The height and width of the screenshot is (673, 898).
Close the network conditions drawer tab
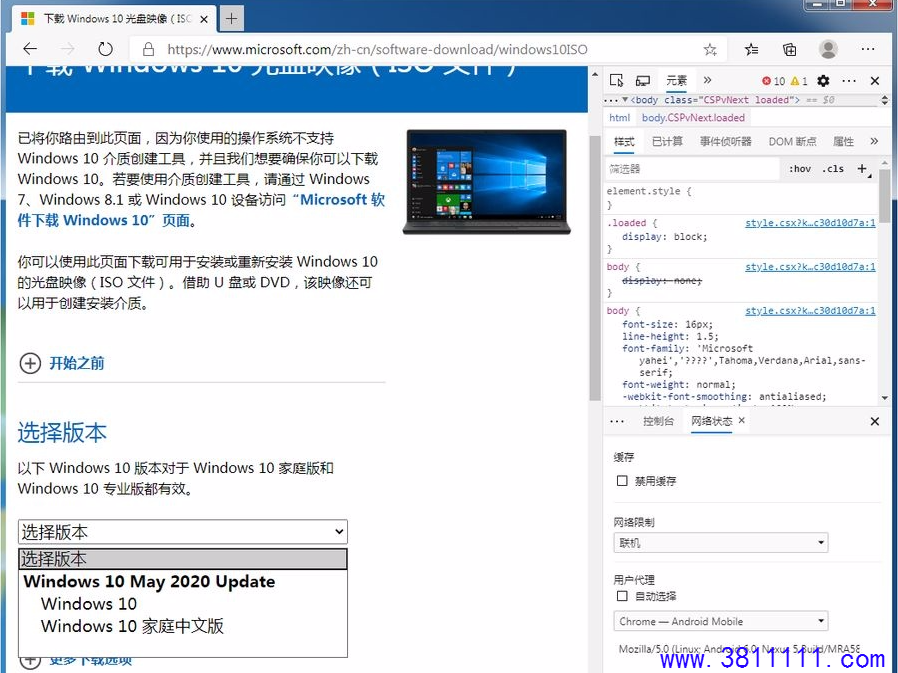pyautogui.click(x=742, y=420)
